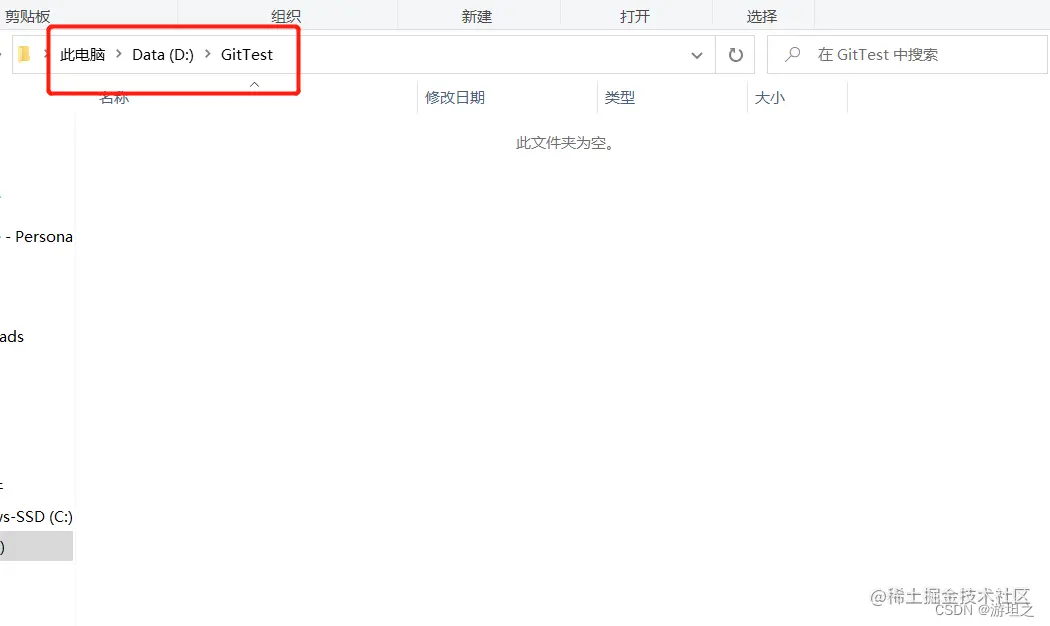Click the refresh icon beside the address bar
The width and height of the screenshot is (1050, 626).
(x=735, y=55)
